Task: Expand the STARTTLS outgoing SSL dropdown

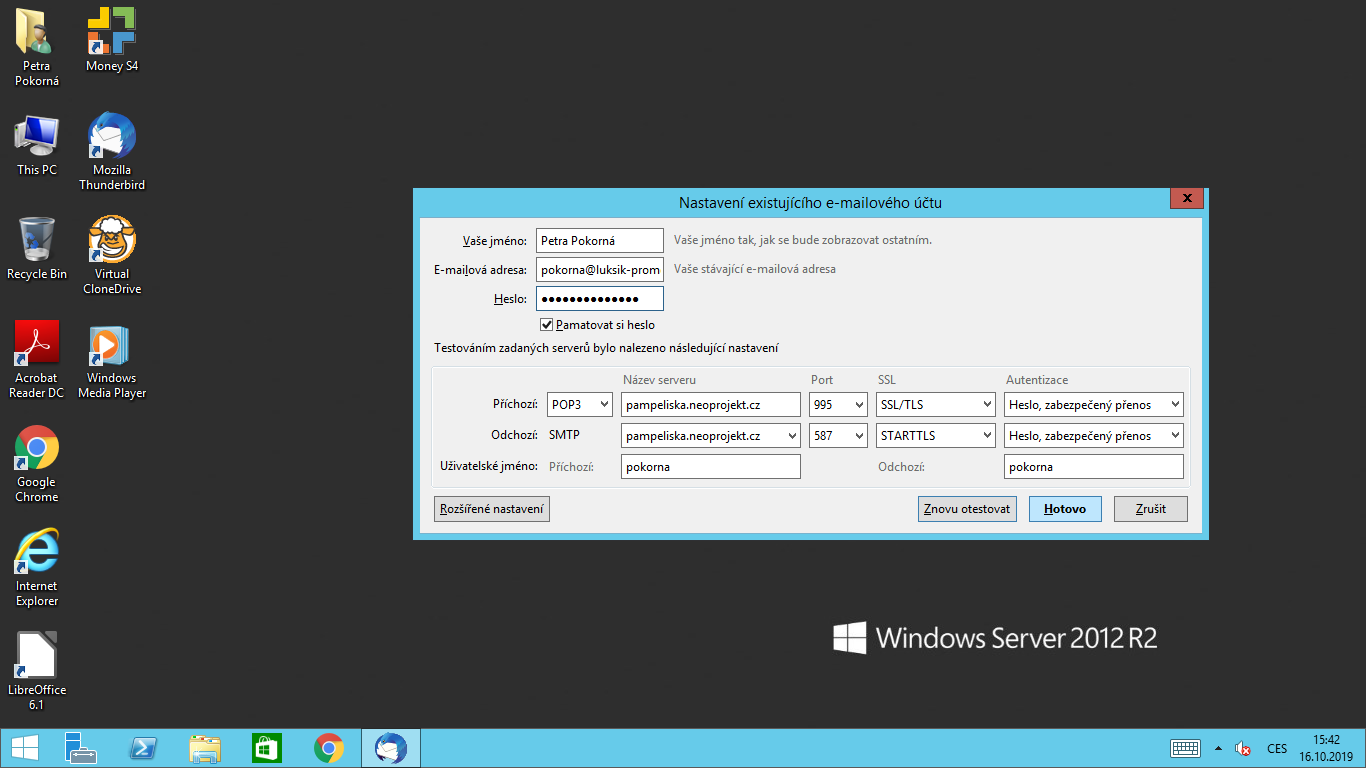Action: click(x=935, y=436)
